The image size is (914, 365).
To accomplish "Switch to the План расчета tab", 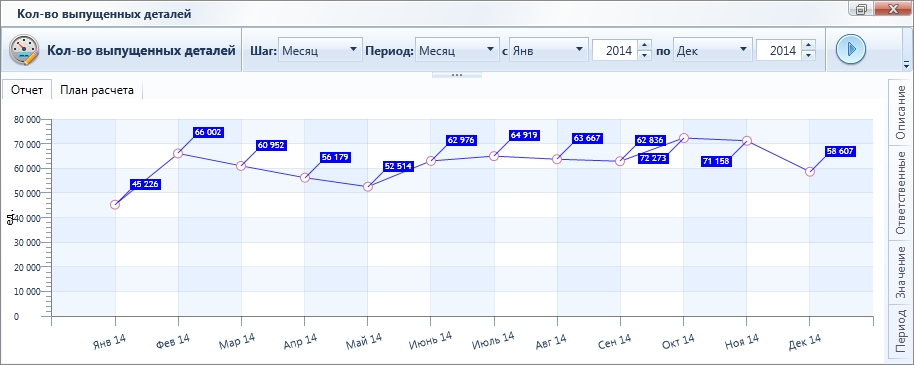I will [97, 90].
